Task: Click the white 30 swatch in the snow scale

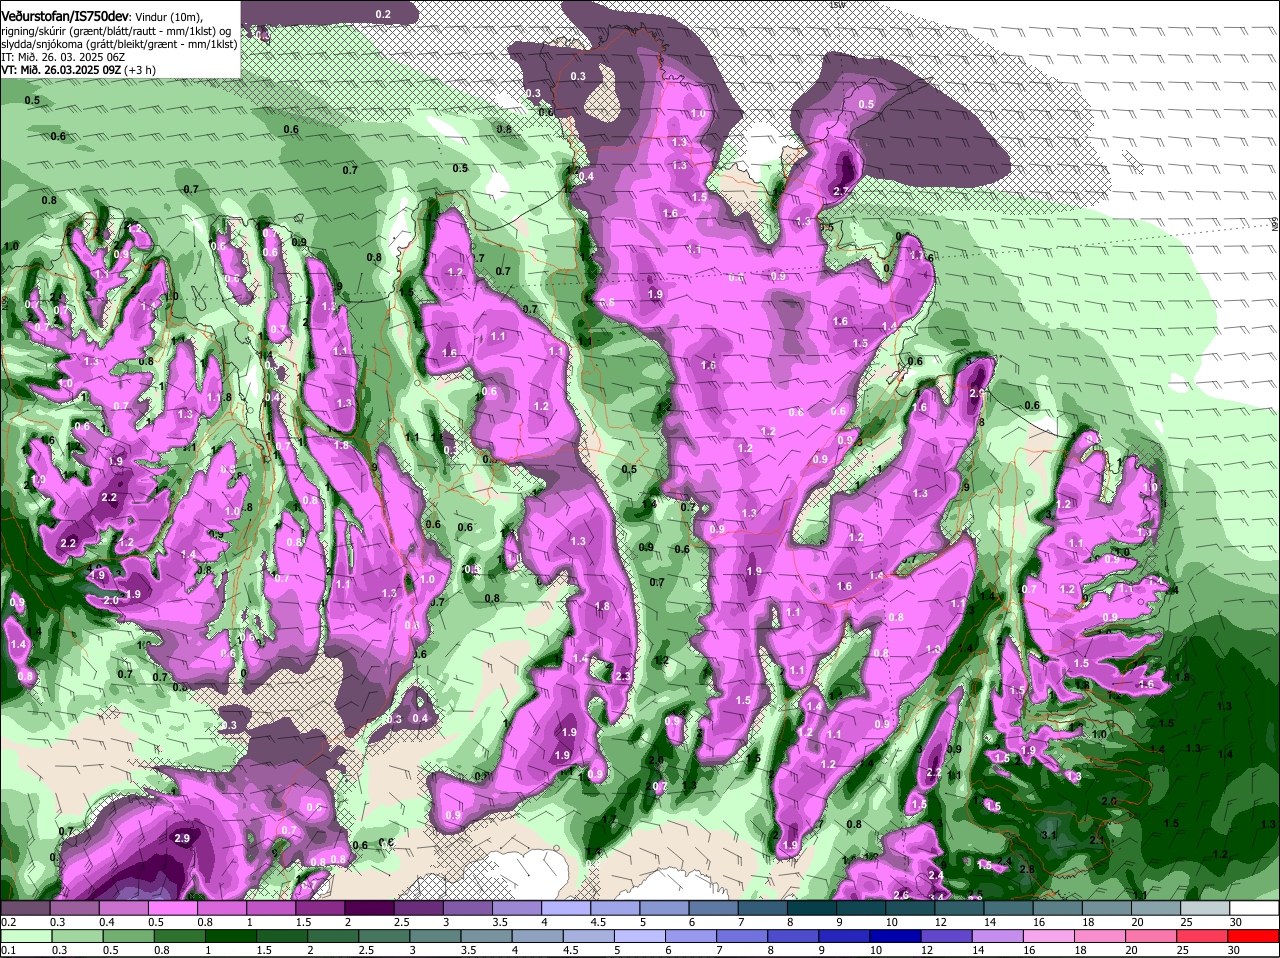Action: click(x=1253, y=907)
